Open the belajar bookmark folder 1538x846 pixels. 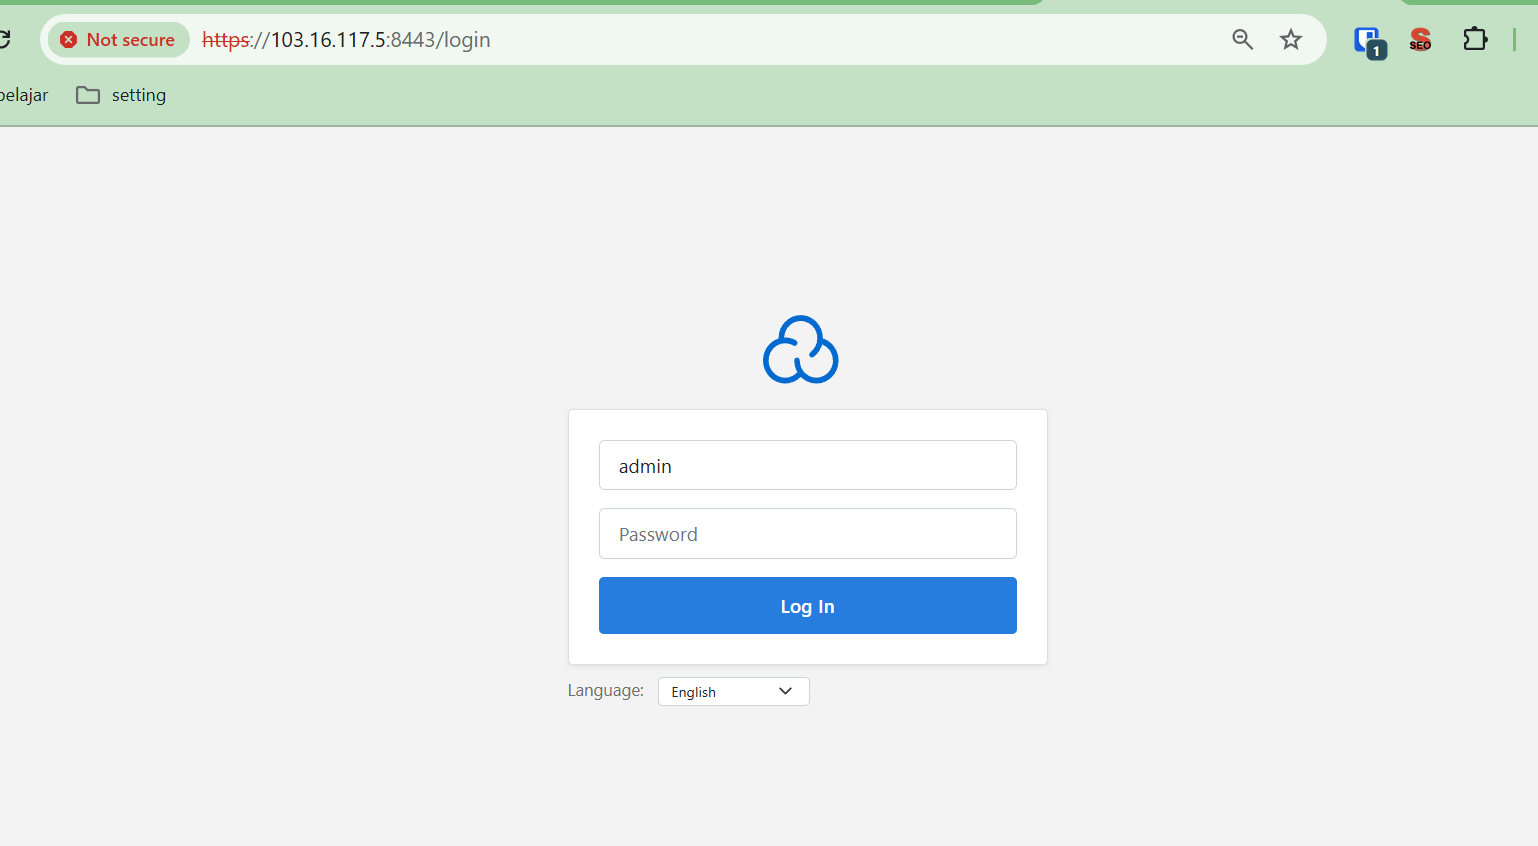24,95
